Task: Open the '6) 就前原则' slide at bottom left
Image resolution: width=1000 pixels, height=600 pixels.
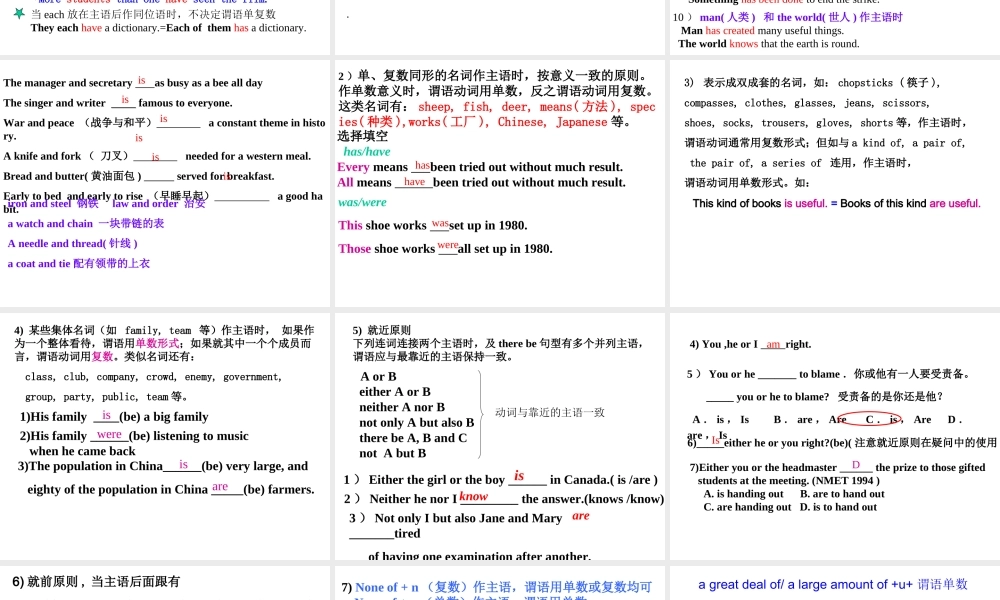Action: [x=165, y=583]
